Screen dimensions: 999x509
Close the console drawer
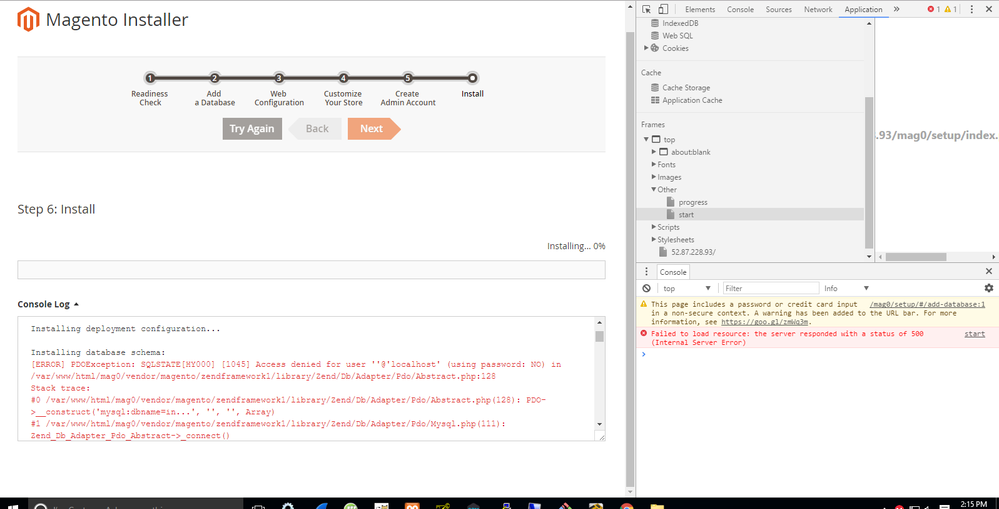989,271
